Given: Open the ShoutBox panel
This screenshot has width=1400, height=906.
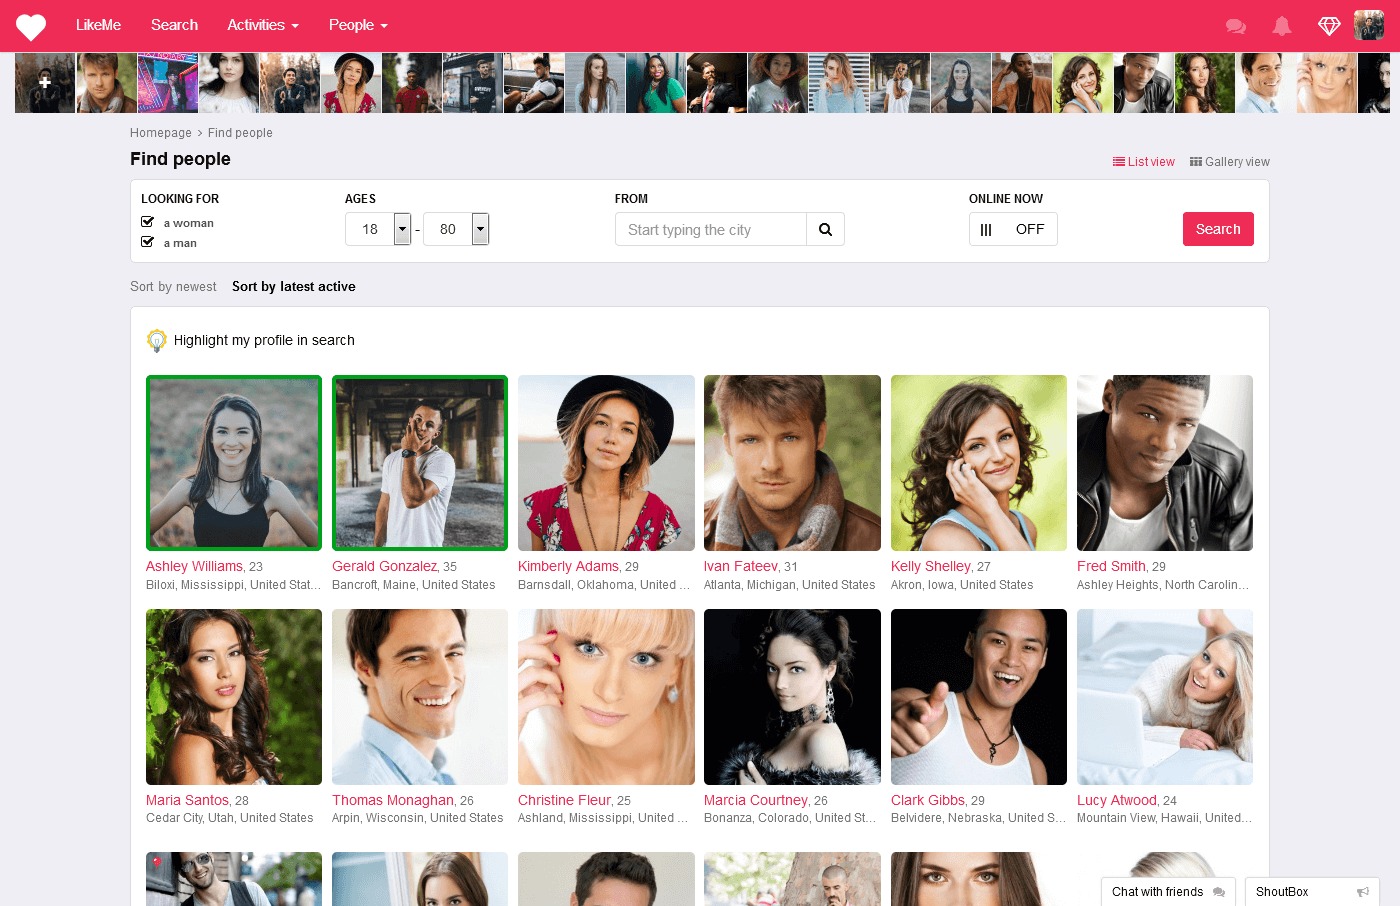Looking at the screenshot, I should pos(1312,892).
